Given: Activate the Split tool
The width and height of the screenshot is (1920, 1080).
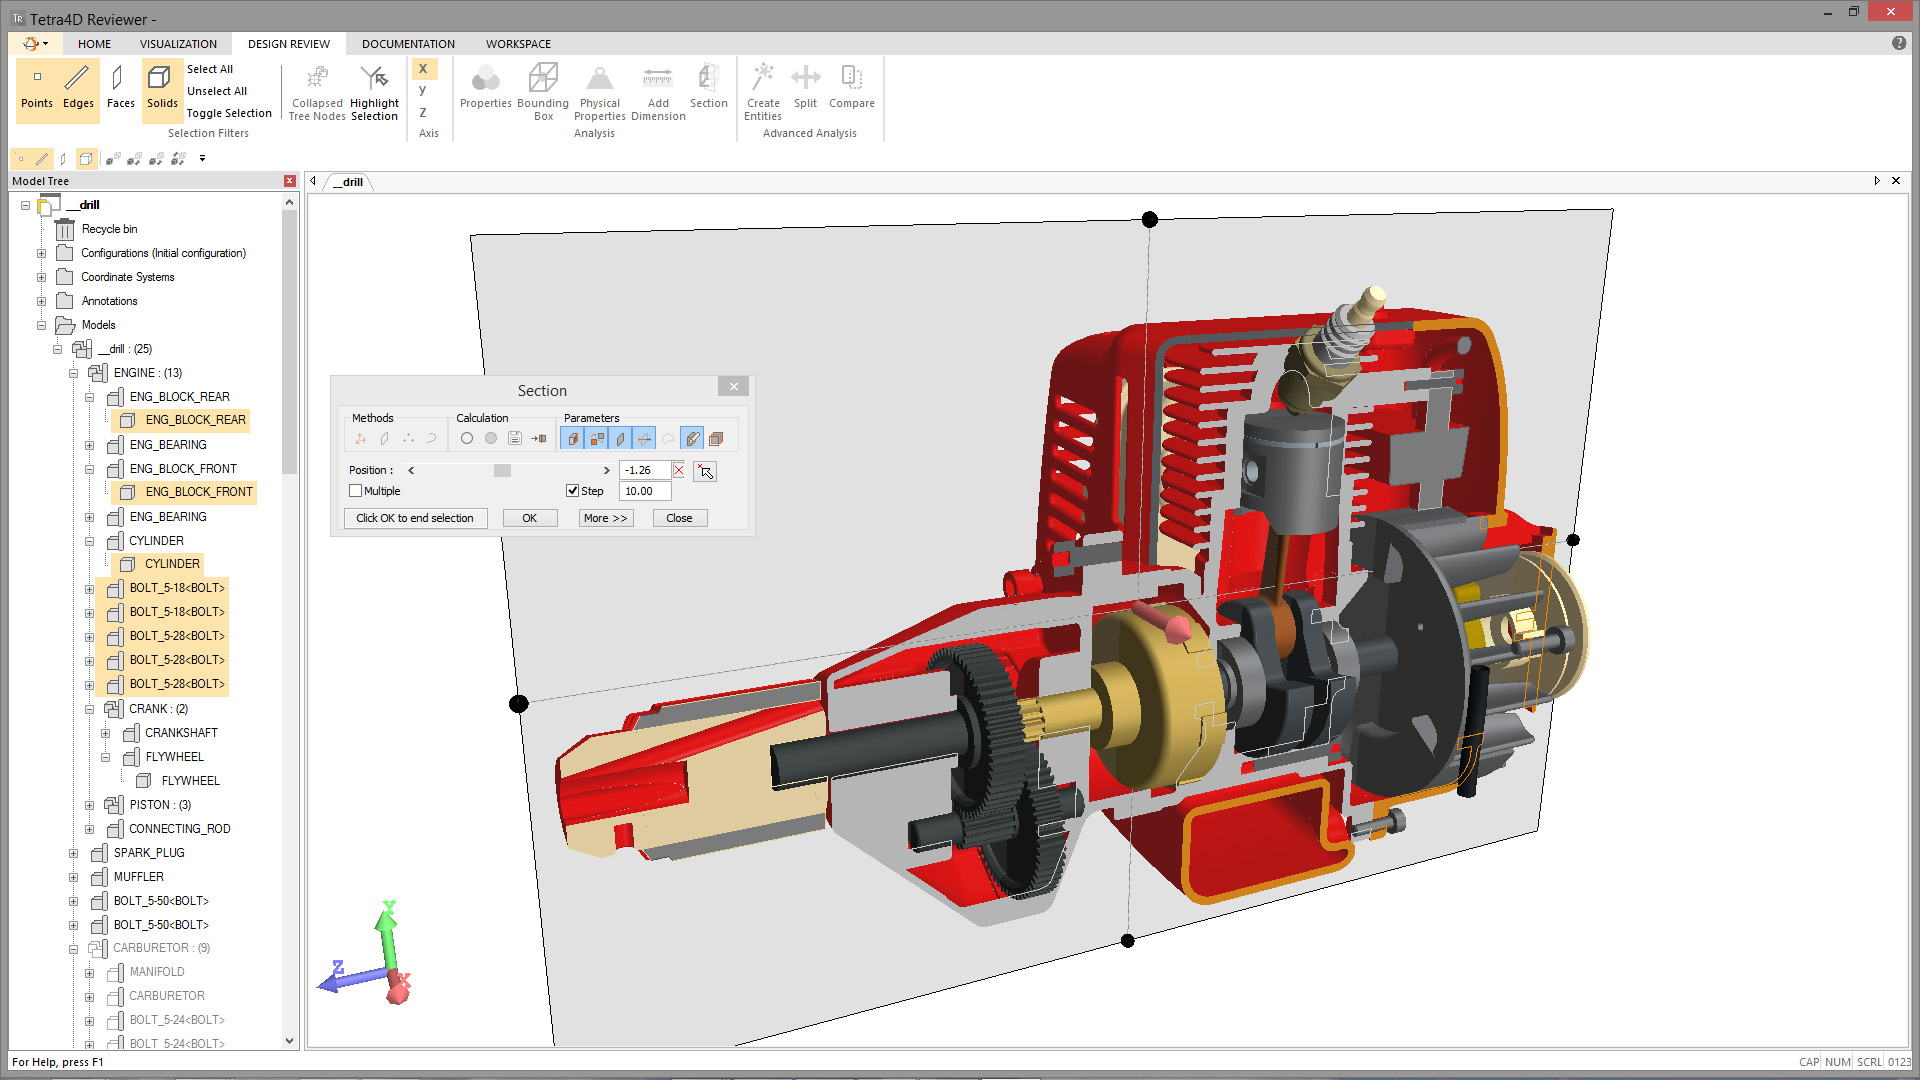Looking at the screenshot, I should pyautogui.click(x=805, y=79).
